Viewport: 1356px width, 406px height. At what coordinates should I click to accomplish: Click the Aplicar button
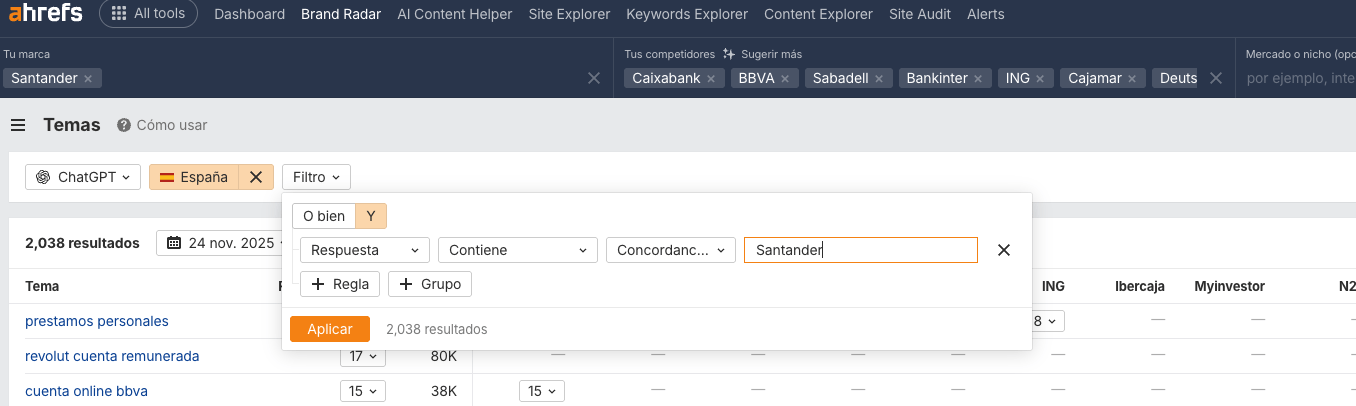coord(329,329)
